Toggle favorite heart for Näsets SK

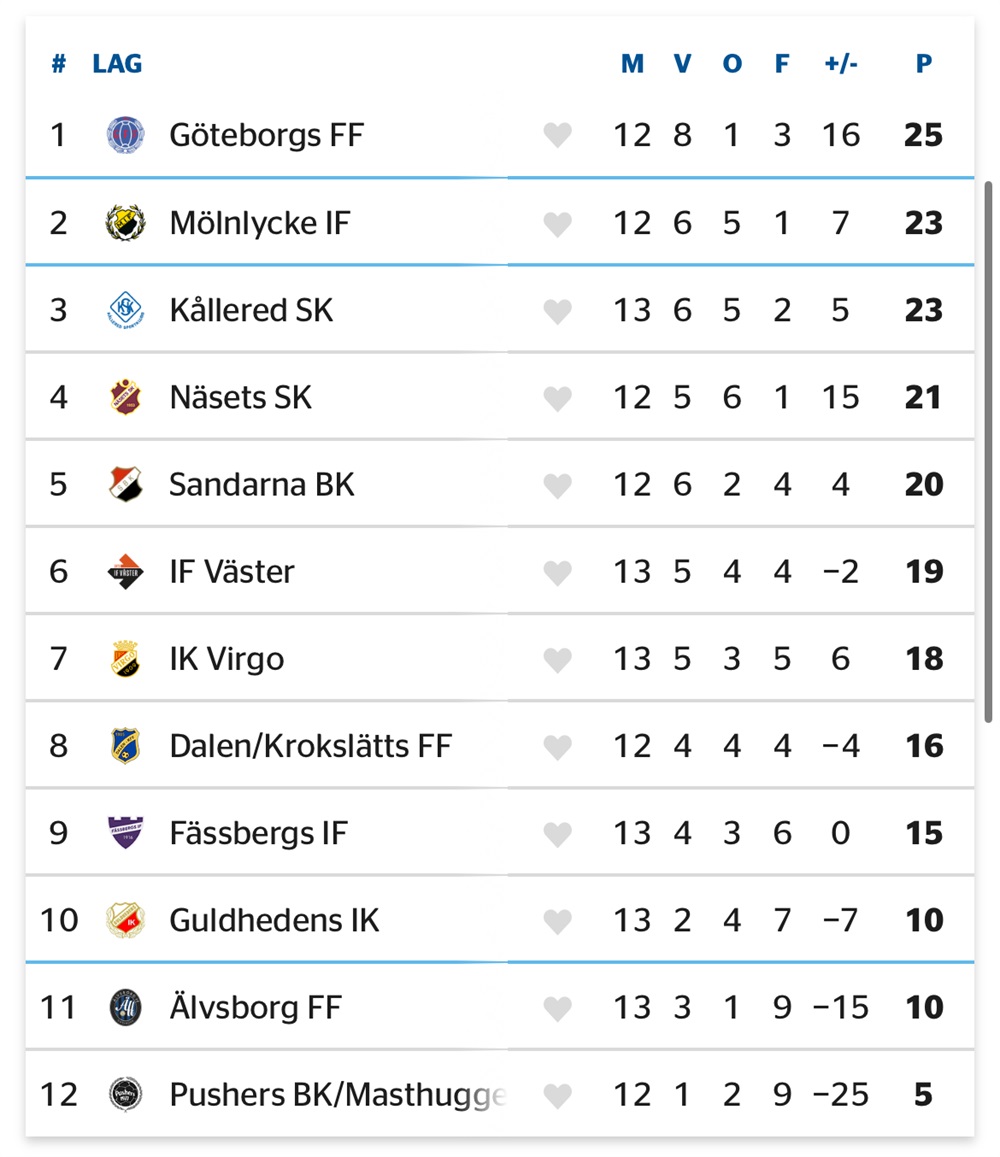557,398
